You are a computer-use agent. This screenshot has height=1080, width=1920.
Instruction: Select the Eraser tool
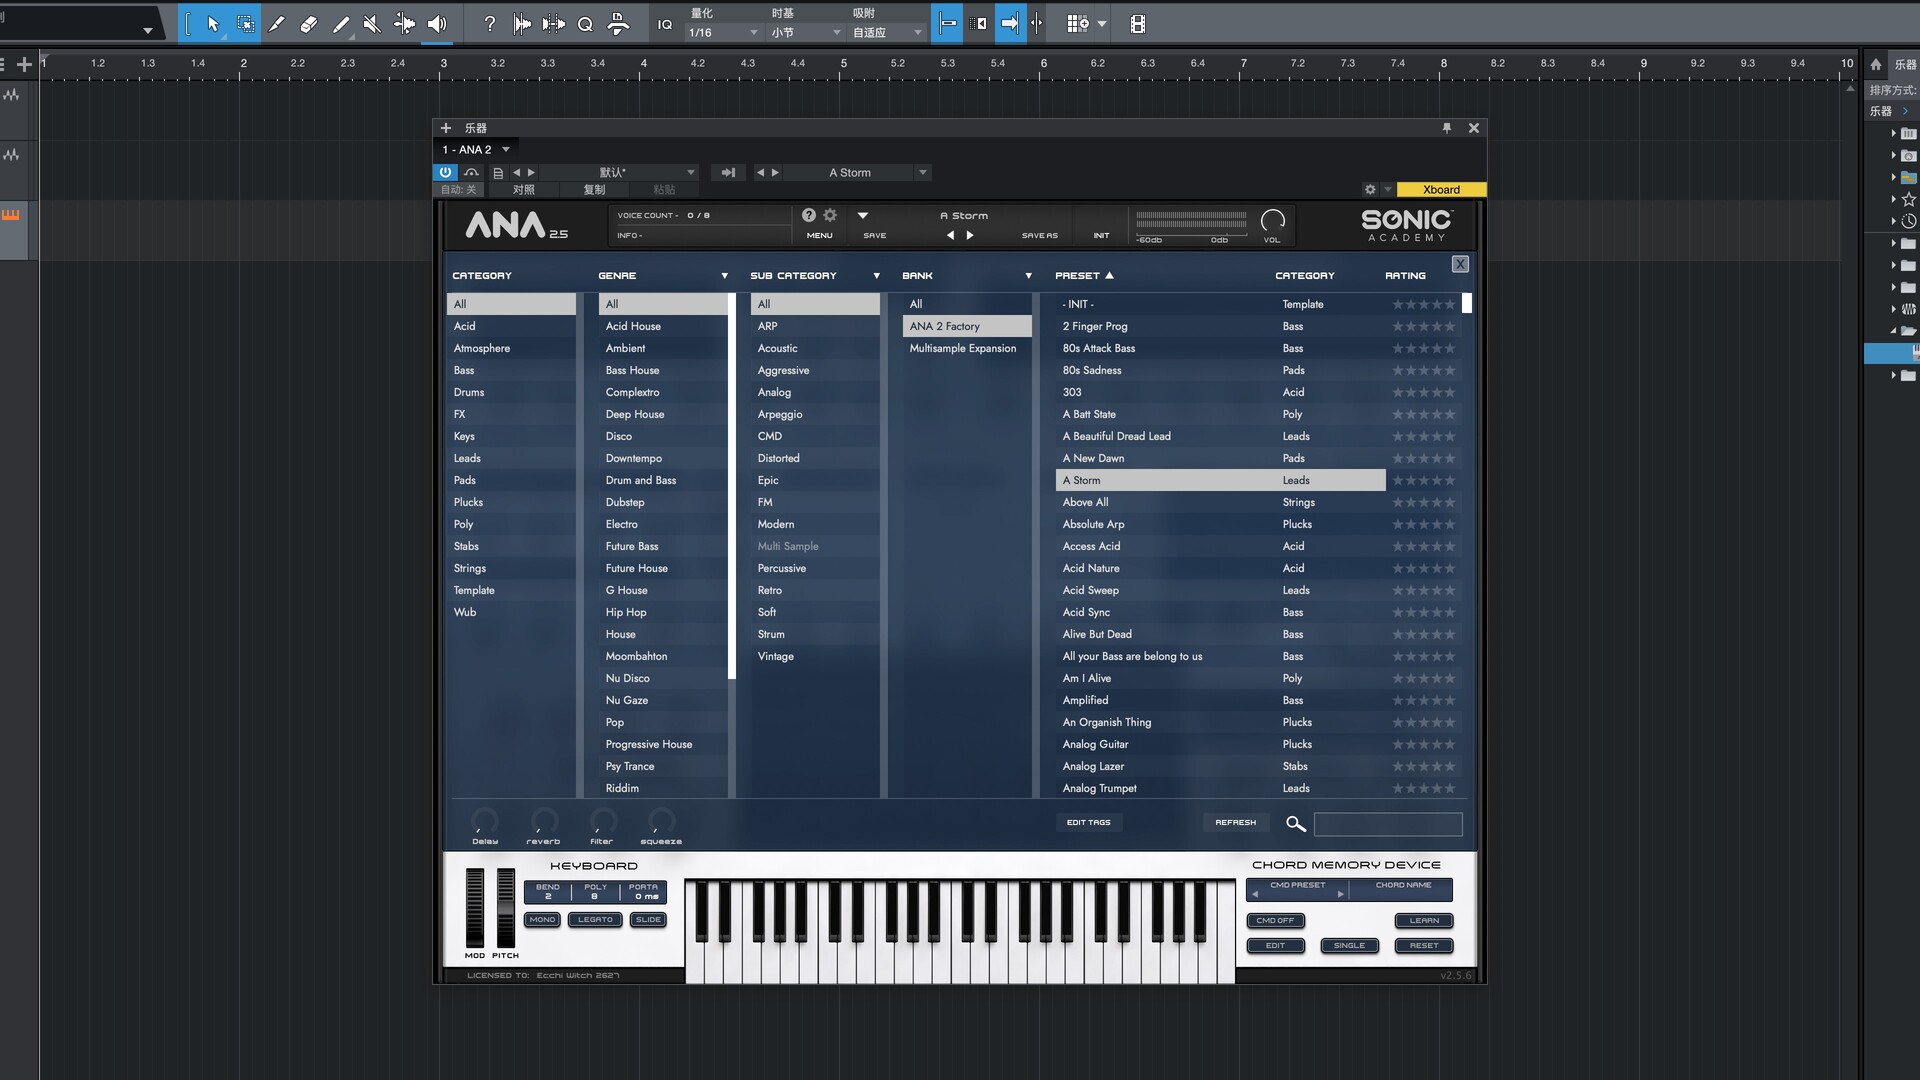[x=309, y=24]
